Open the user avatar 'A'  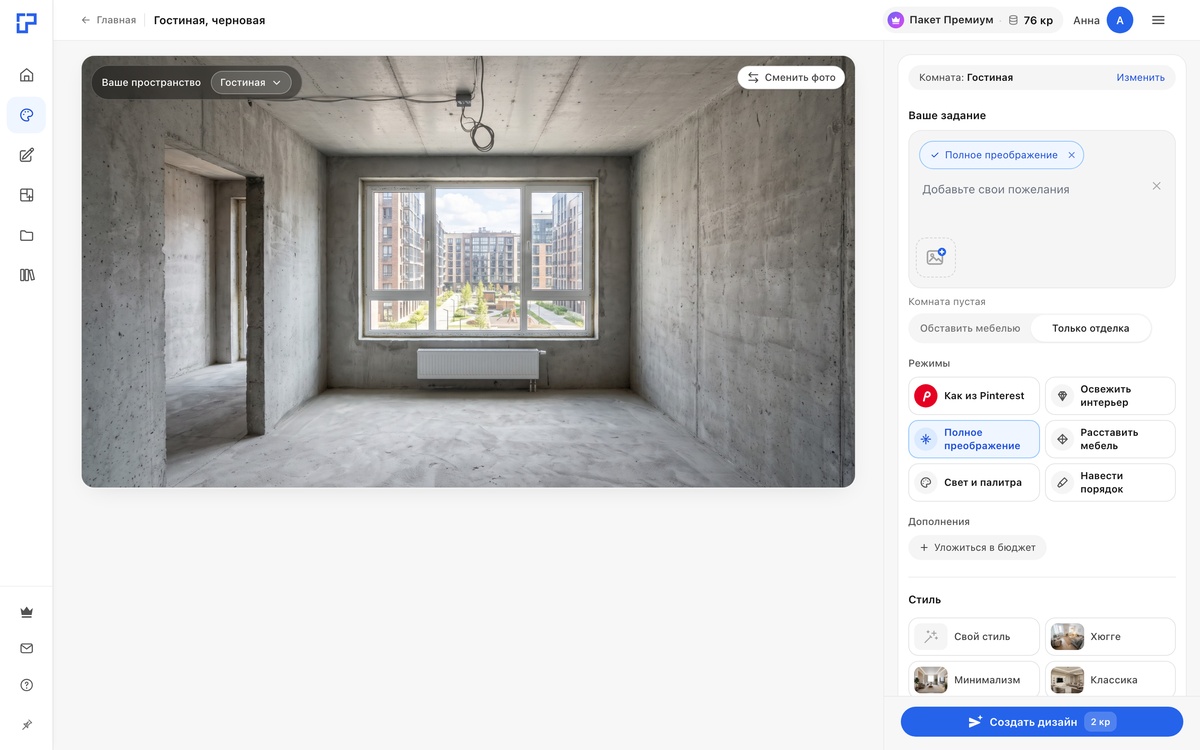(x=1120, y=20)
